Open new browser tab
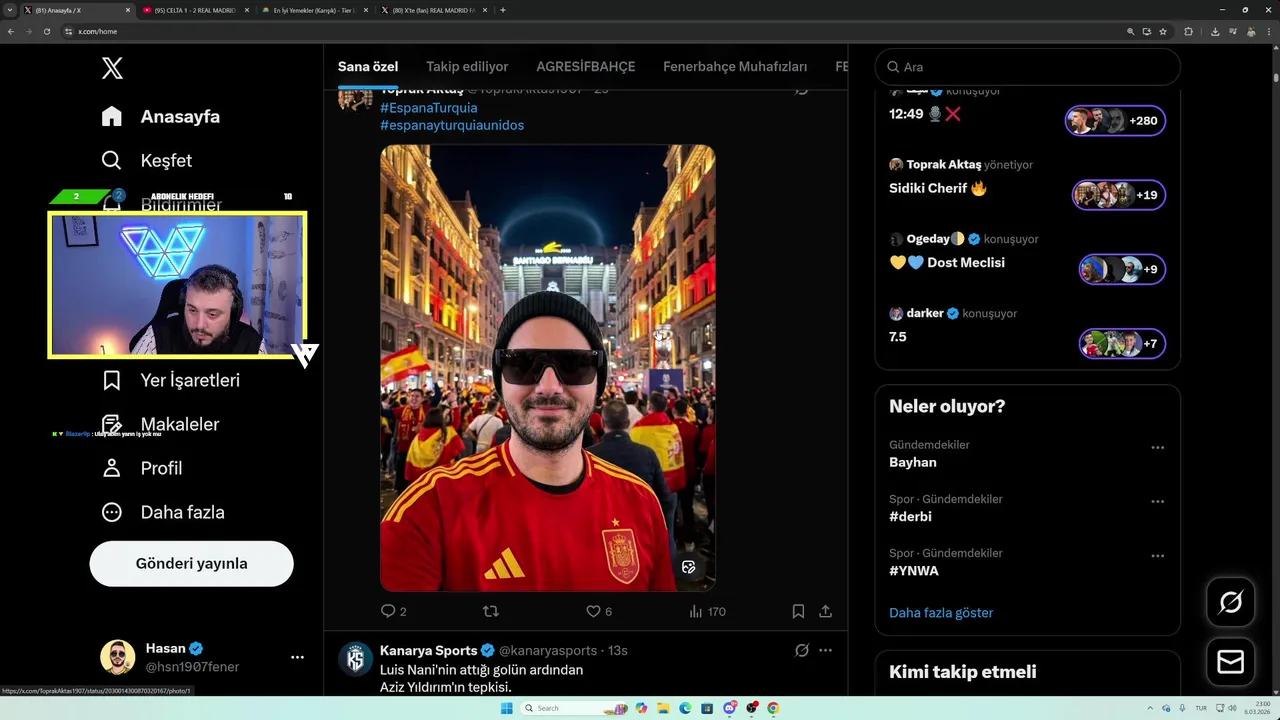The width and height of the screenshot is (1280, 720). (x=502, y=10)
